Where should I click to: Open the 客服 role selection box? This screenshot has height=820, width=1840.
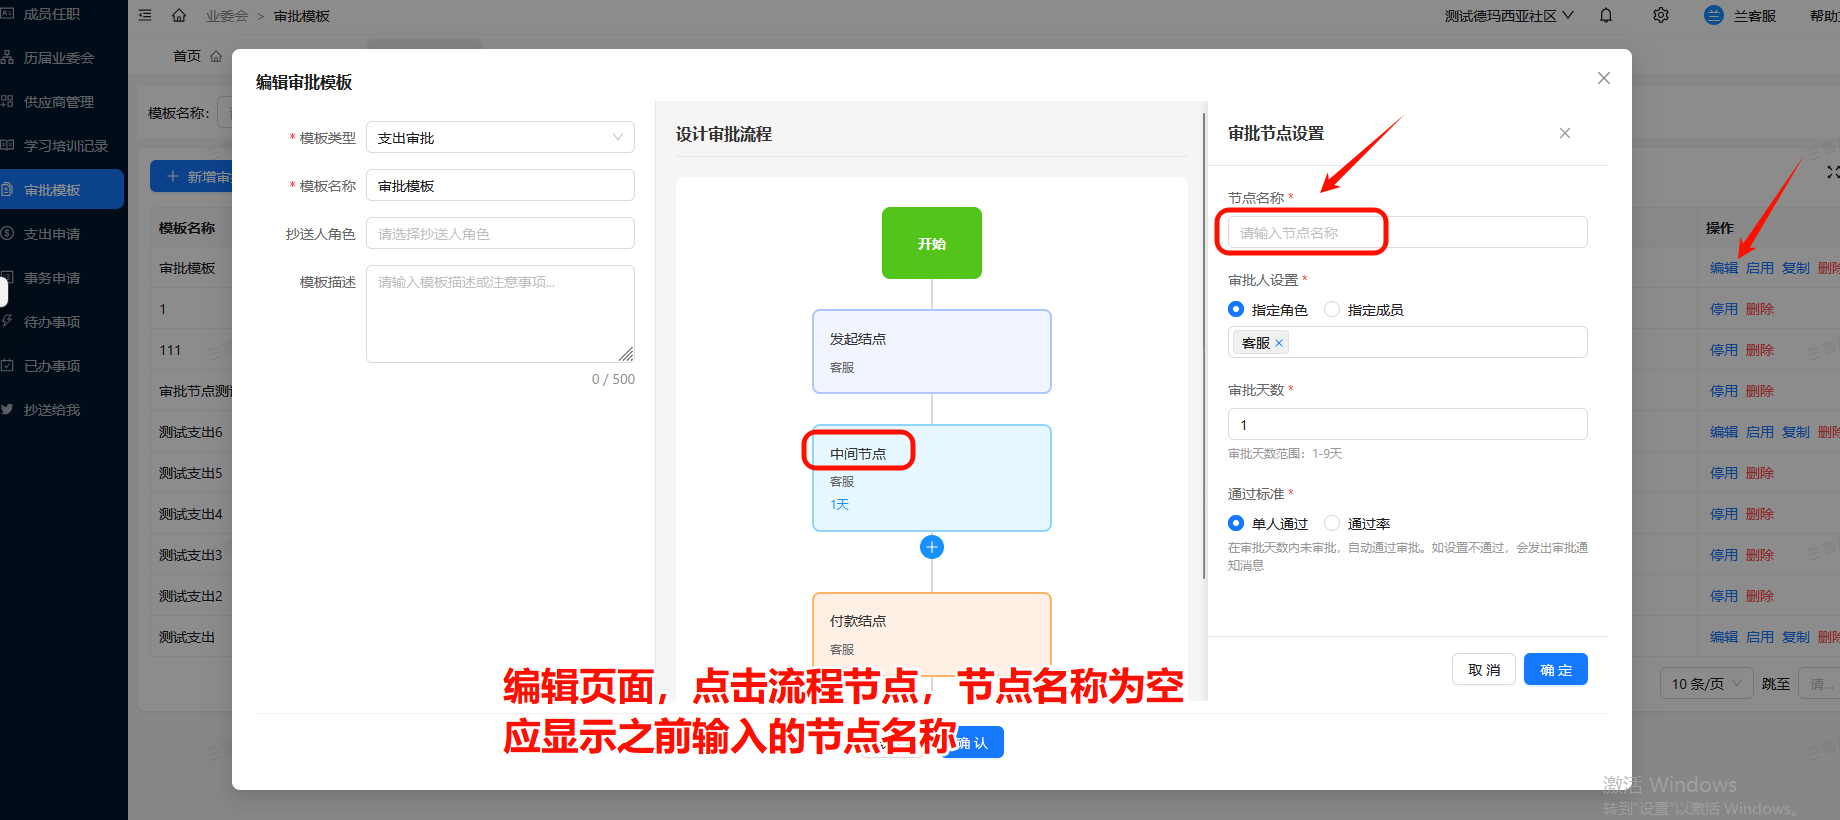(x=1407, y=342)
